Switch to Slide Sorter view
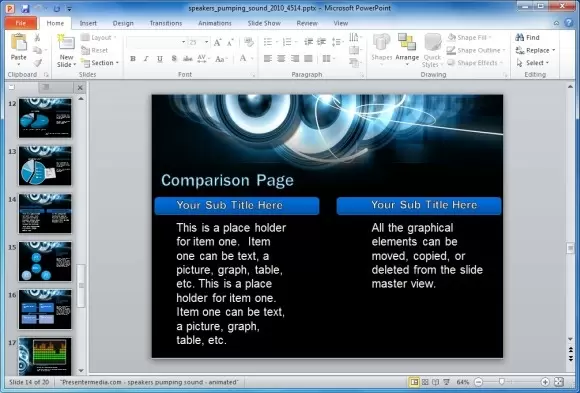This screenshot has width=580, height=393. 425,382
